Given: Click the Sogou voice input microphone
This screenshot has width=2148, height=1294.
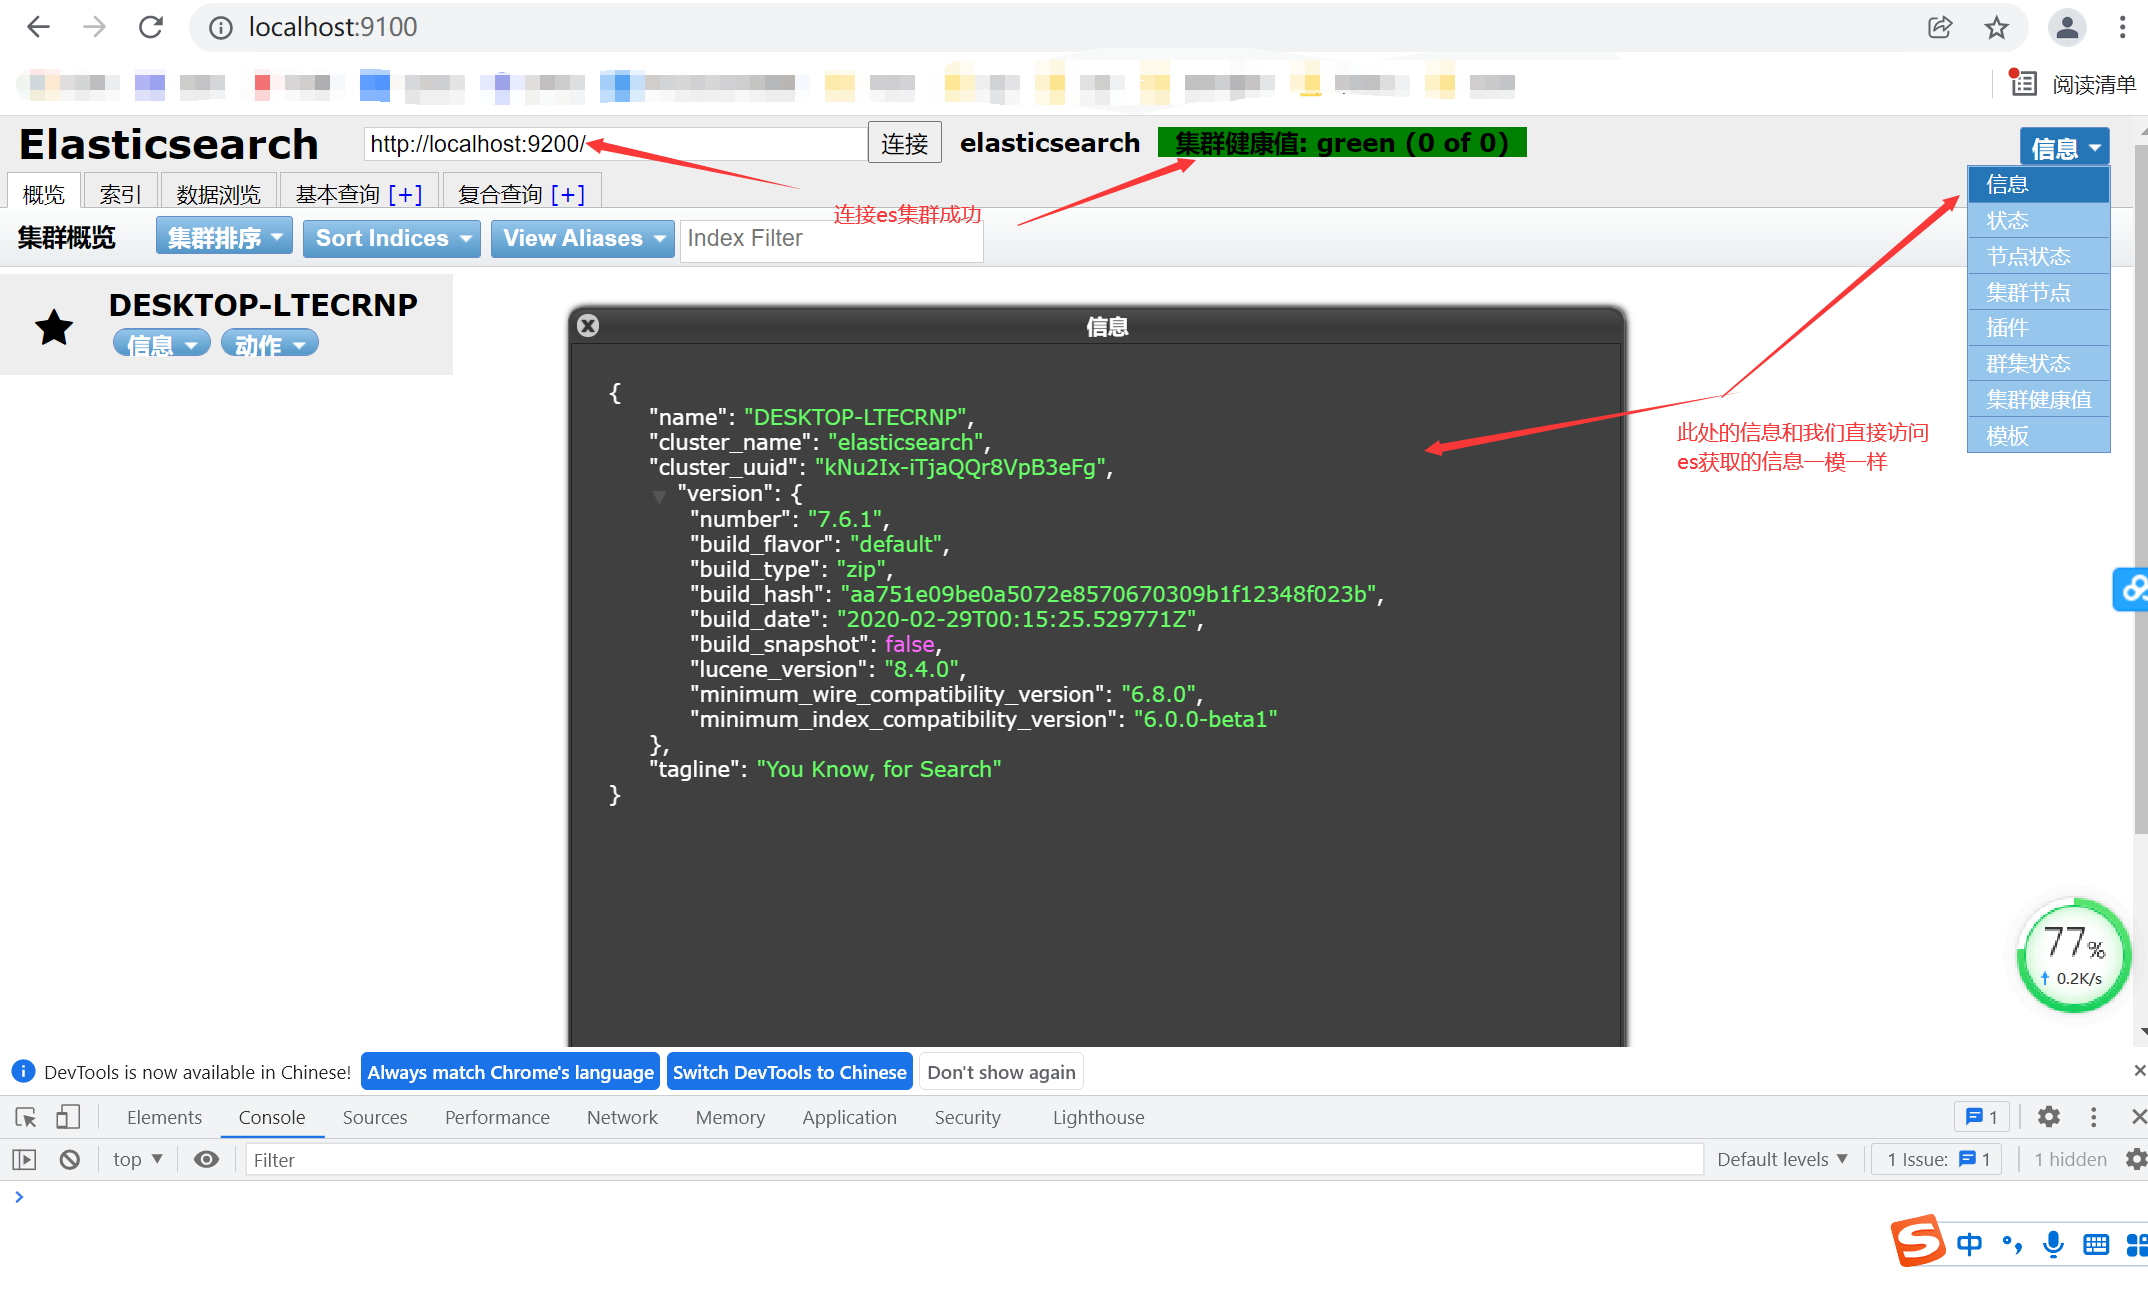Looking at the screenshot, I should click(x=2053, y=1244).
